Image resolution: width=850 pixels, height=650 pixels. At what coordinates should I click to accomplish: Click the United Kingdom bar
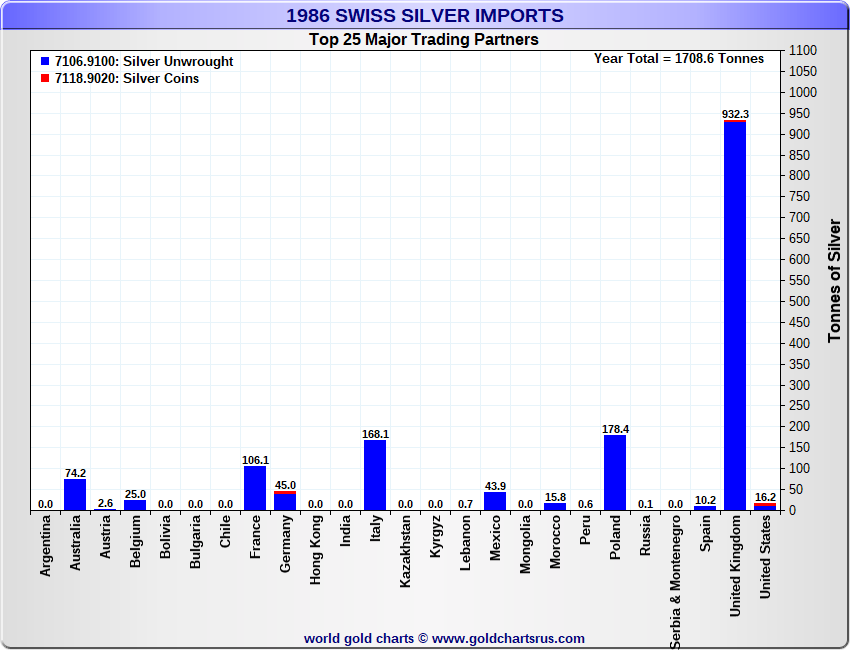point(735,316)
